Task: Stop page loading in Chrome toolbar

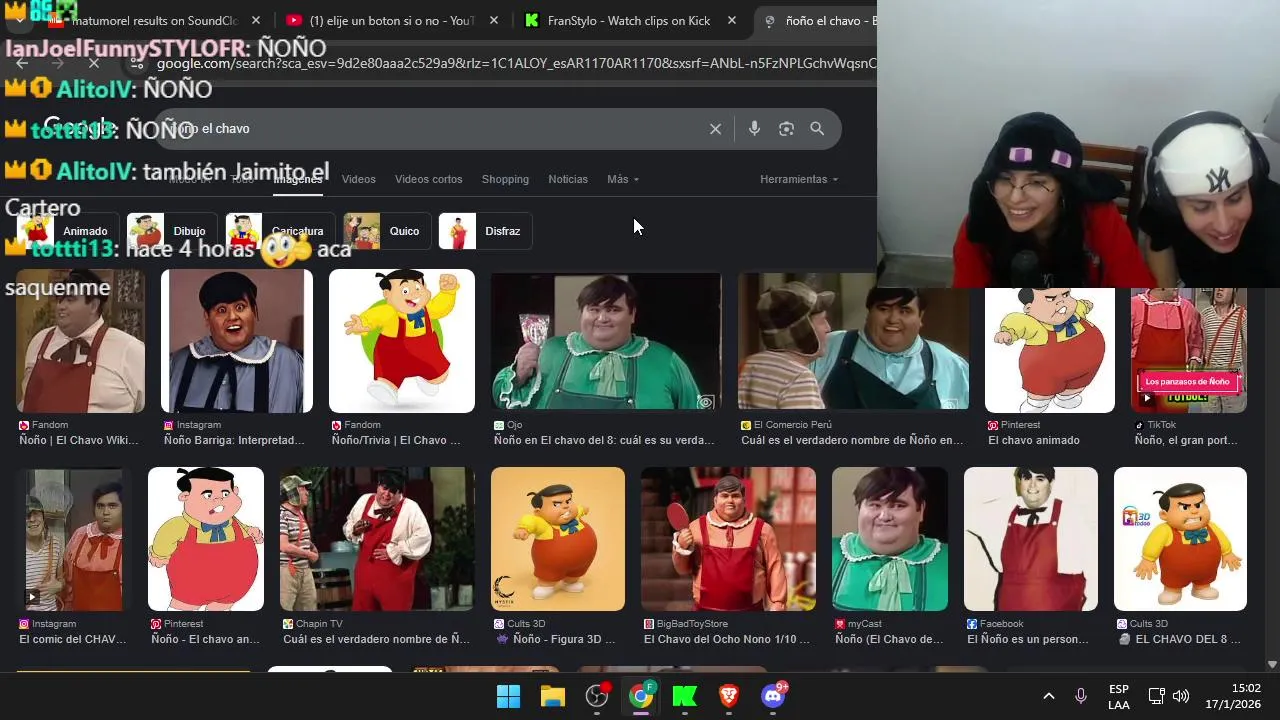Action: pyautogui.click(x=94, y=63)
